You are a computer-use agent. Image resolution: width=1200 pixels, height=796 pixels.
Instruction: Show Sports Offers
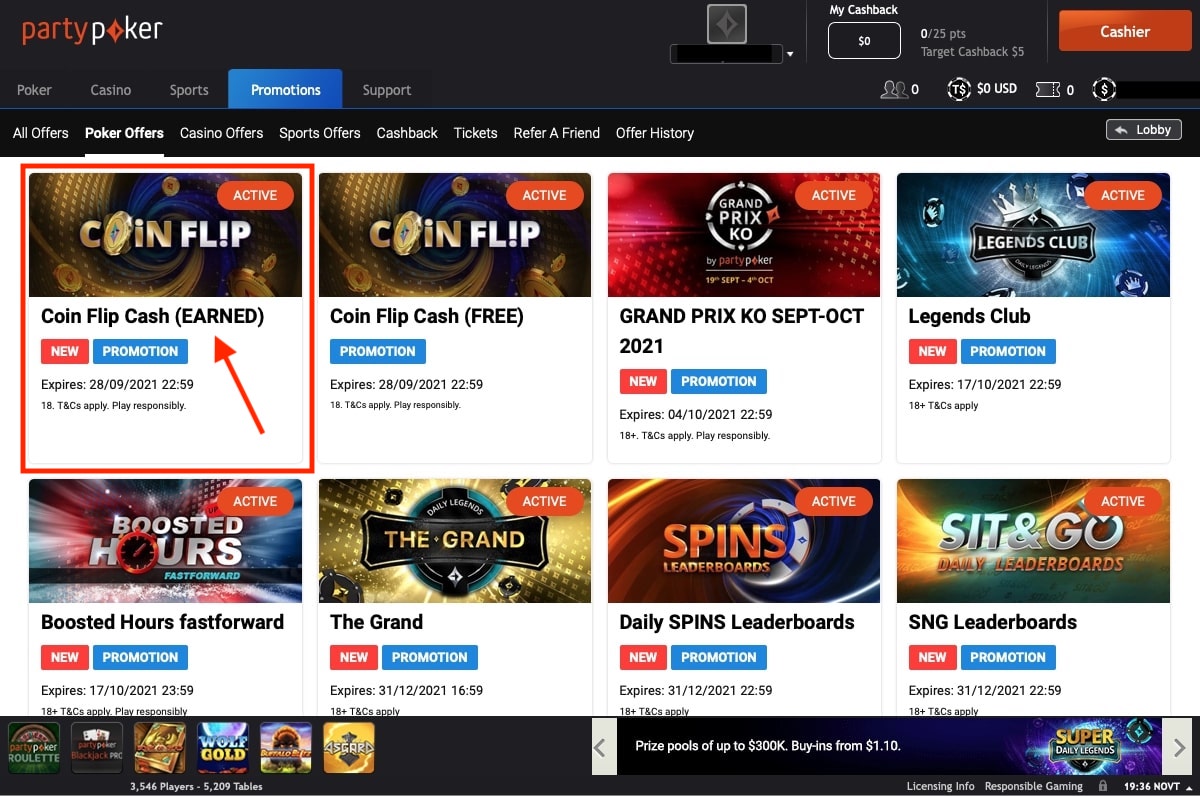point(320,133)
